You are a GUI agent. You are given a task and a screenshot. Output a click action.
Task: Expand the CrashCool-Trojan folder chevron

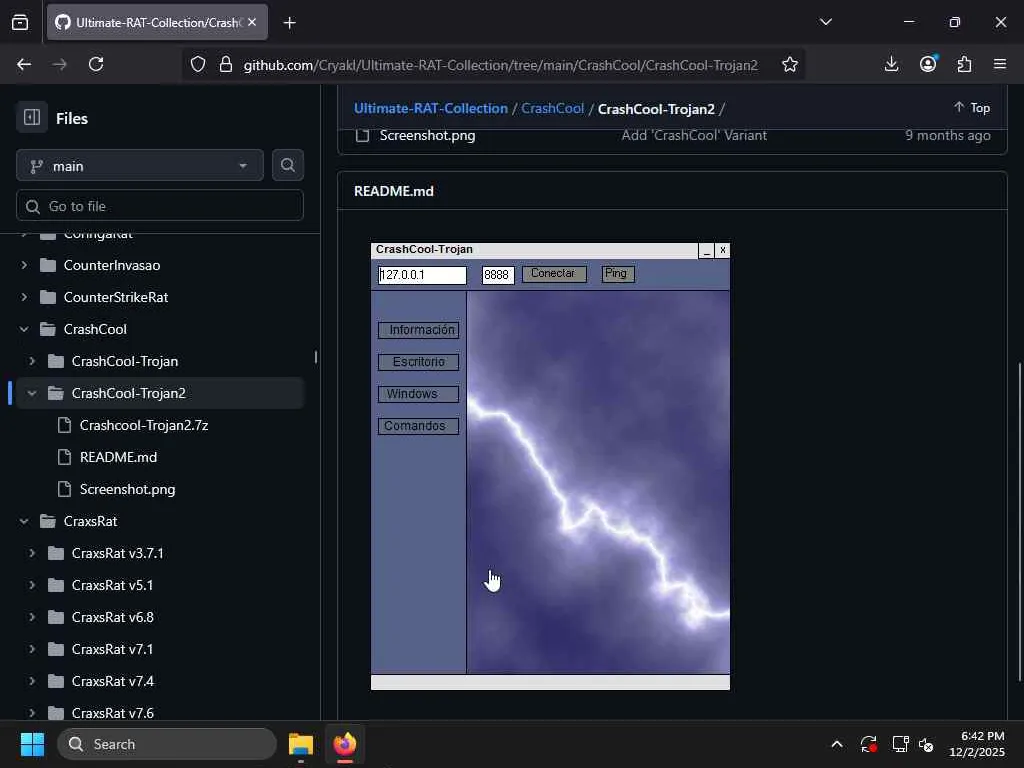(x=32, y=361)
